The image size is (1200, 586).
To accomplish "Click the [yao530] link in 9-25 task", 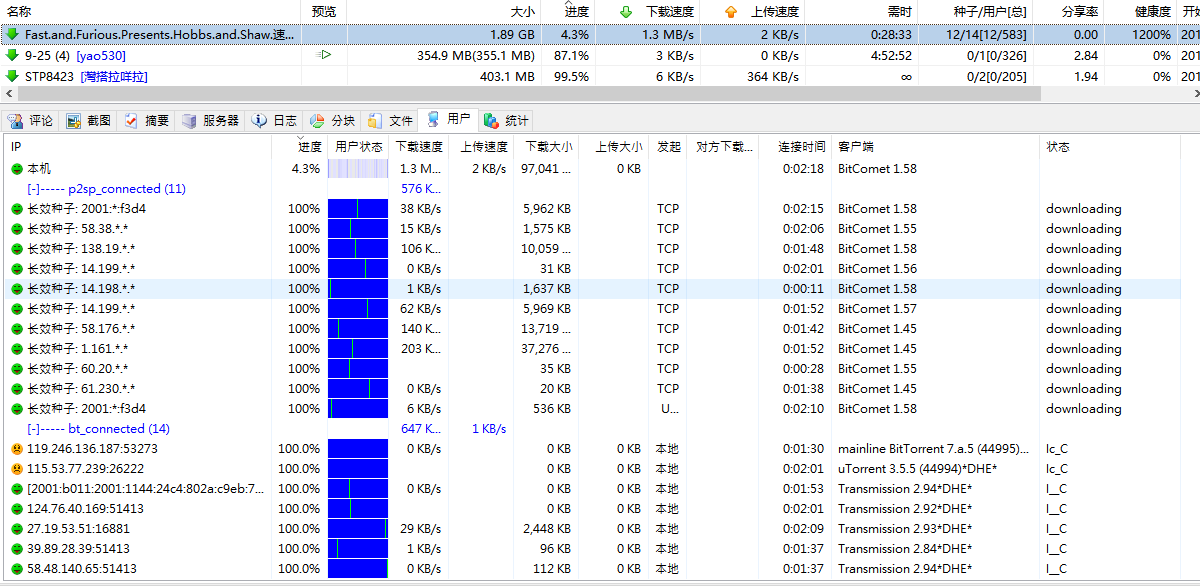I will [101, 56].
